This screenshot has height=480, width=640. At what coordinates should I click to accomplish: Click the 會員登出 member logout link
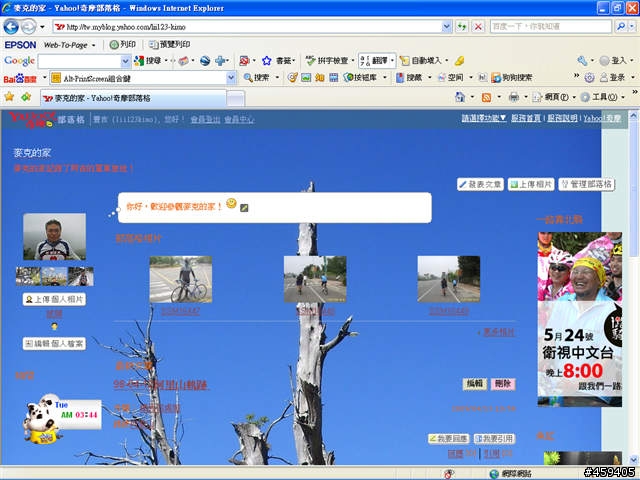point(205,120)
